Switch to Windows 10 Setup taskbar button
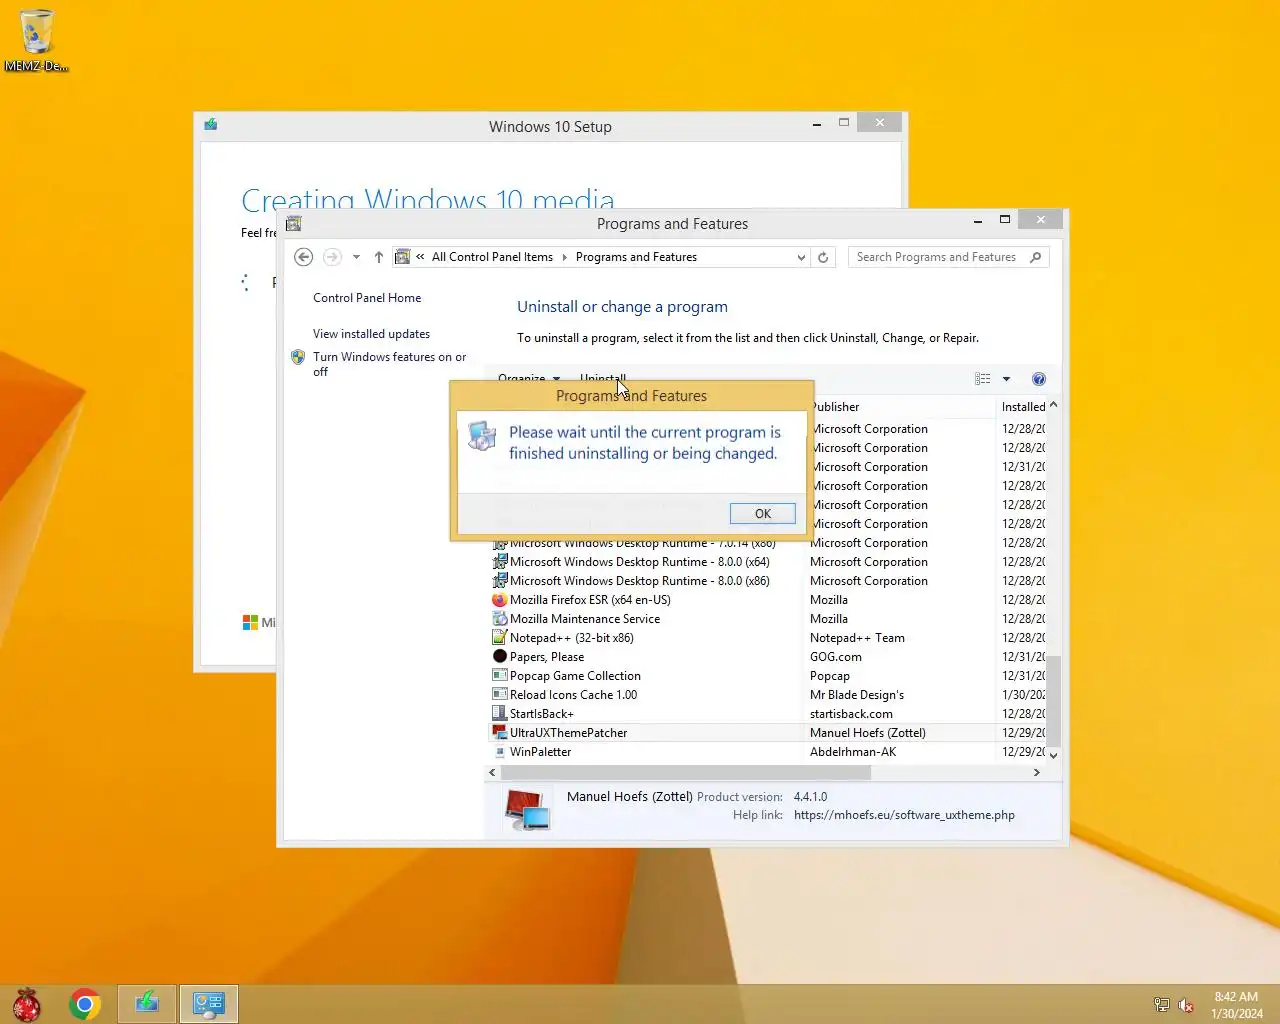Image resolution: width=1280 pixels, height=1024 pixels. pyautogui.click(x=148, y=1004)
